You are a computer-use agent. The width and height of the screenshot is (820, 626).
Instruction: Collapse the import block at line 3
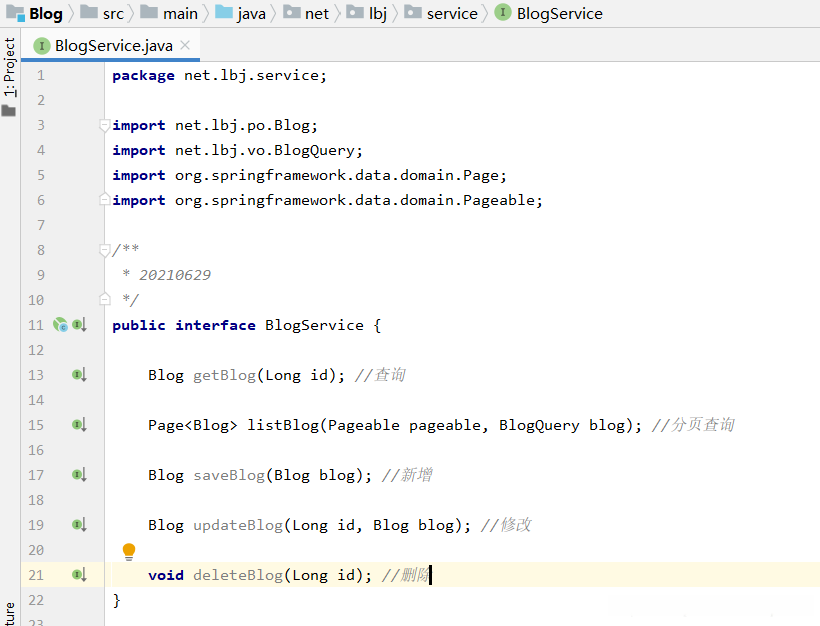point(105,125)
